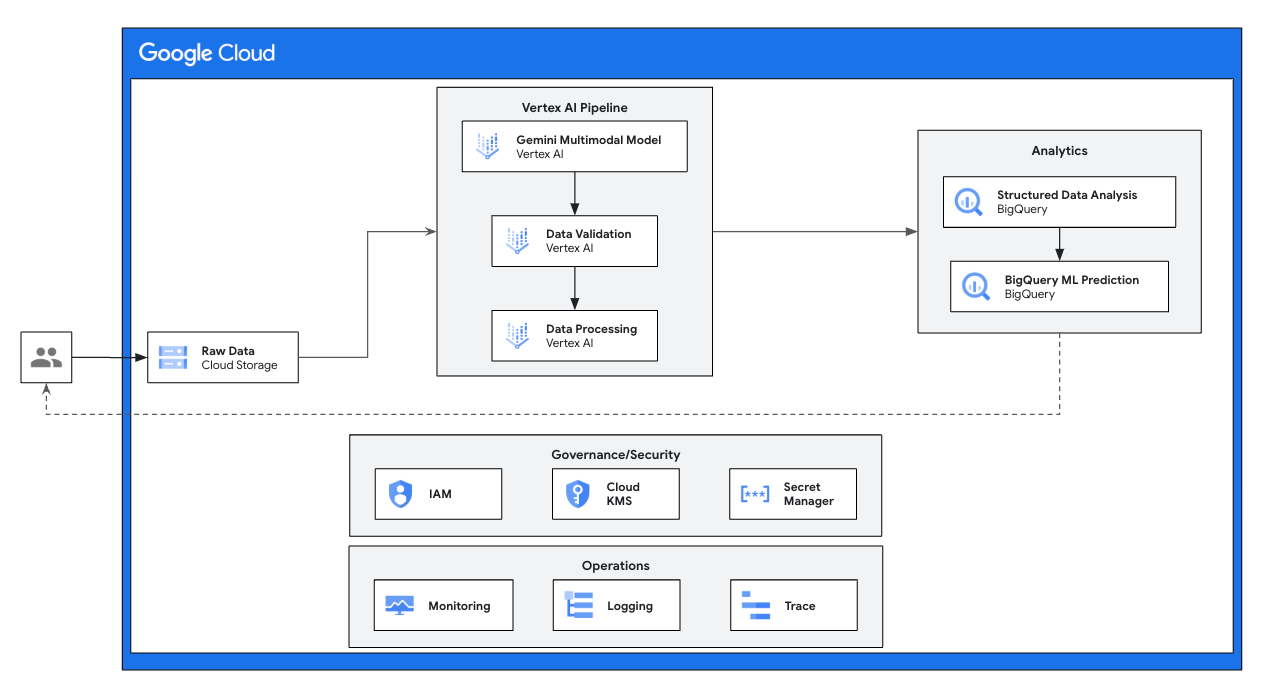Click the Cloud Storage subtitle under Raw Data
Viewport: 1262px width, 696px height.
[x=240, y=365]
